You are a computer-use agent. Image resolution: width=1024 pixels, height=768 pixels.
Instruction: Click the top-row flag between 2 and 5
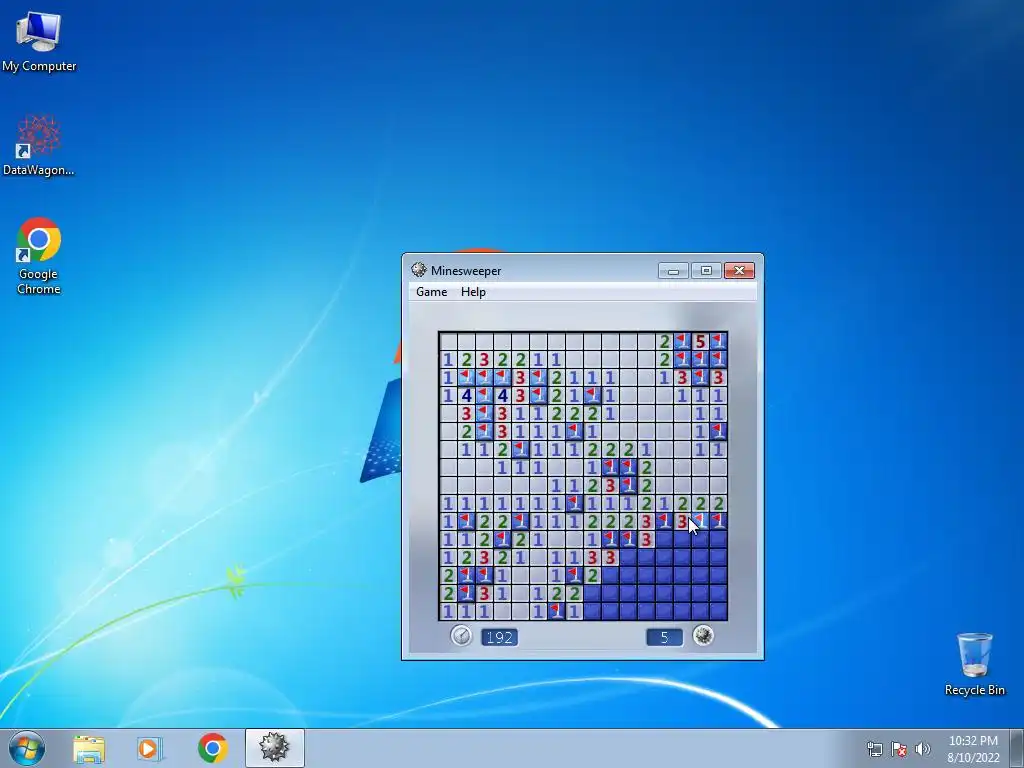(682, 341)
